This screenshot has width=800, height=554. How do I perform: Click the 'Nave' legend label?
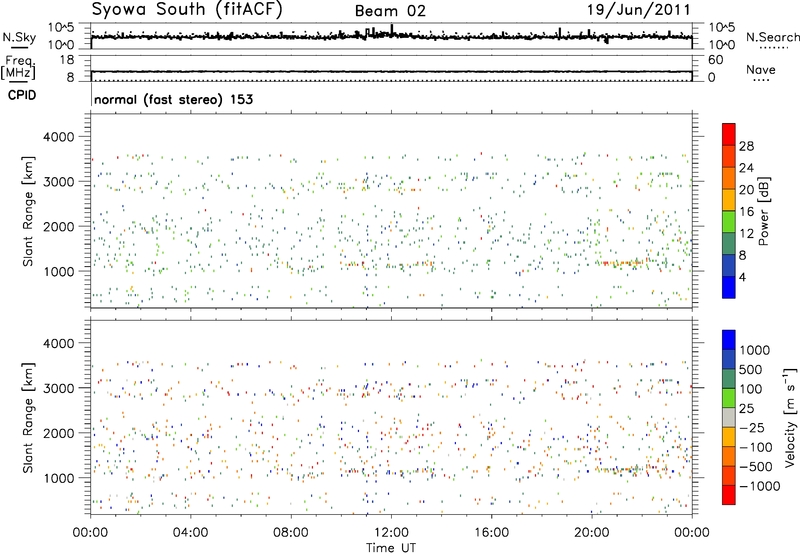(x=761, y=69)
